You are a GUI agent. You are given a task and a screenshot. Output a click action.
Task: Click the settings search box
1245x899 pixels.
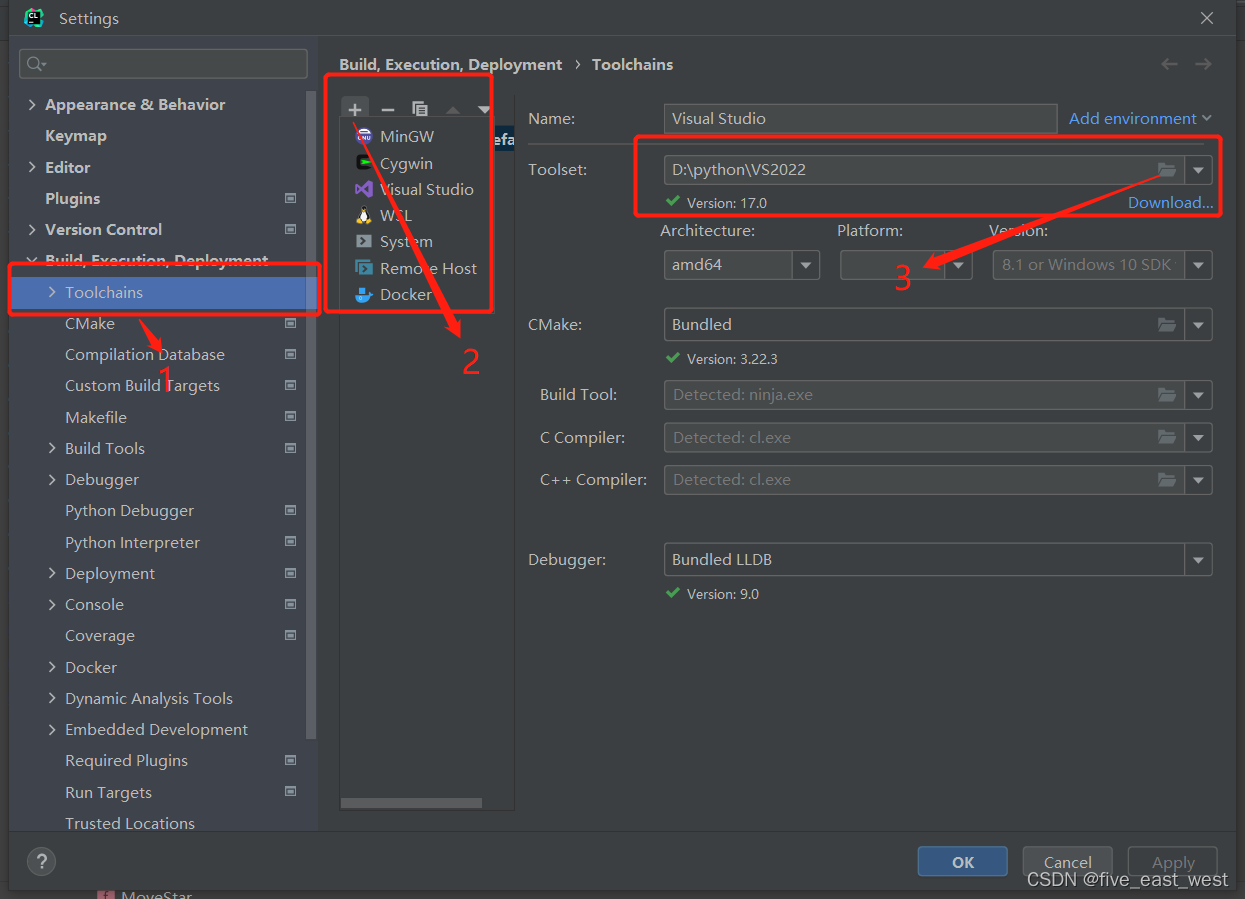point(163,64)
